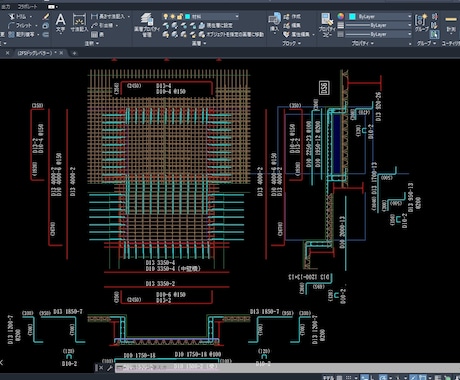Expand the プロパティ panel title arrow
The height and width of the screenshot is (380, 460).
pos(372,43)
